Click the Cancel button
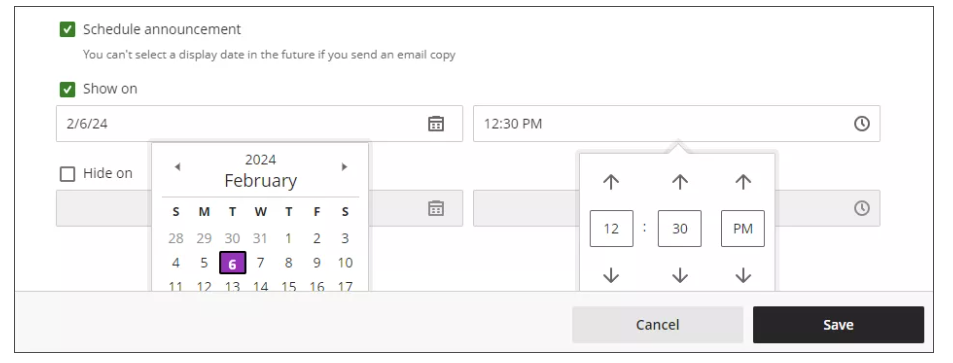This screenshot has width=953, height=363. click(x=658, y=325)
